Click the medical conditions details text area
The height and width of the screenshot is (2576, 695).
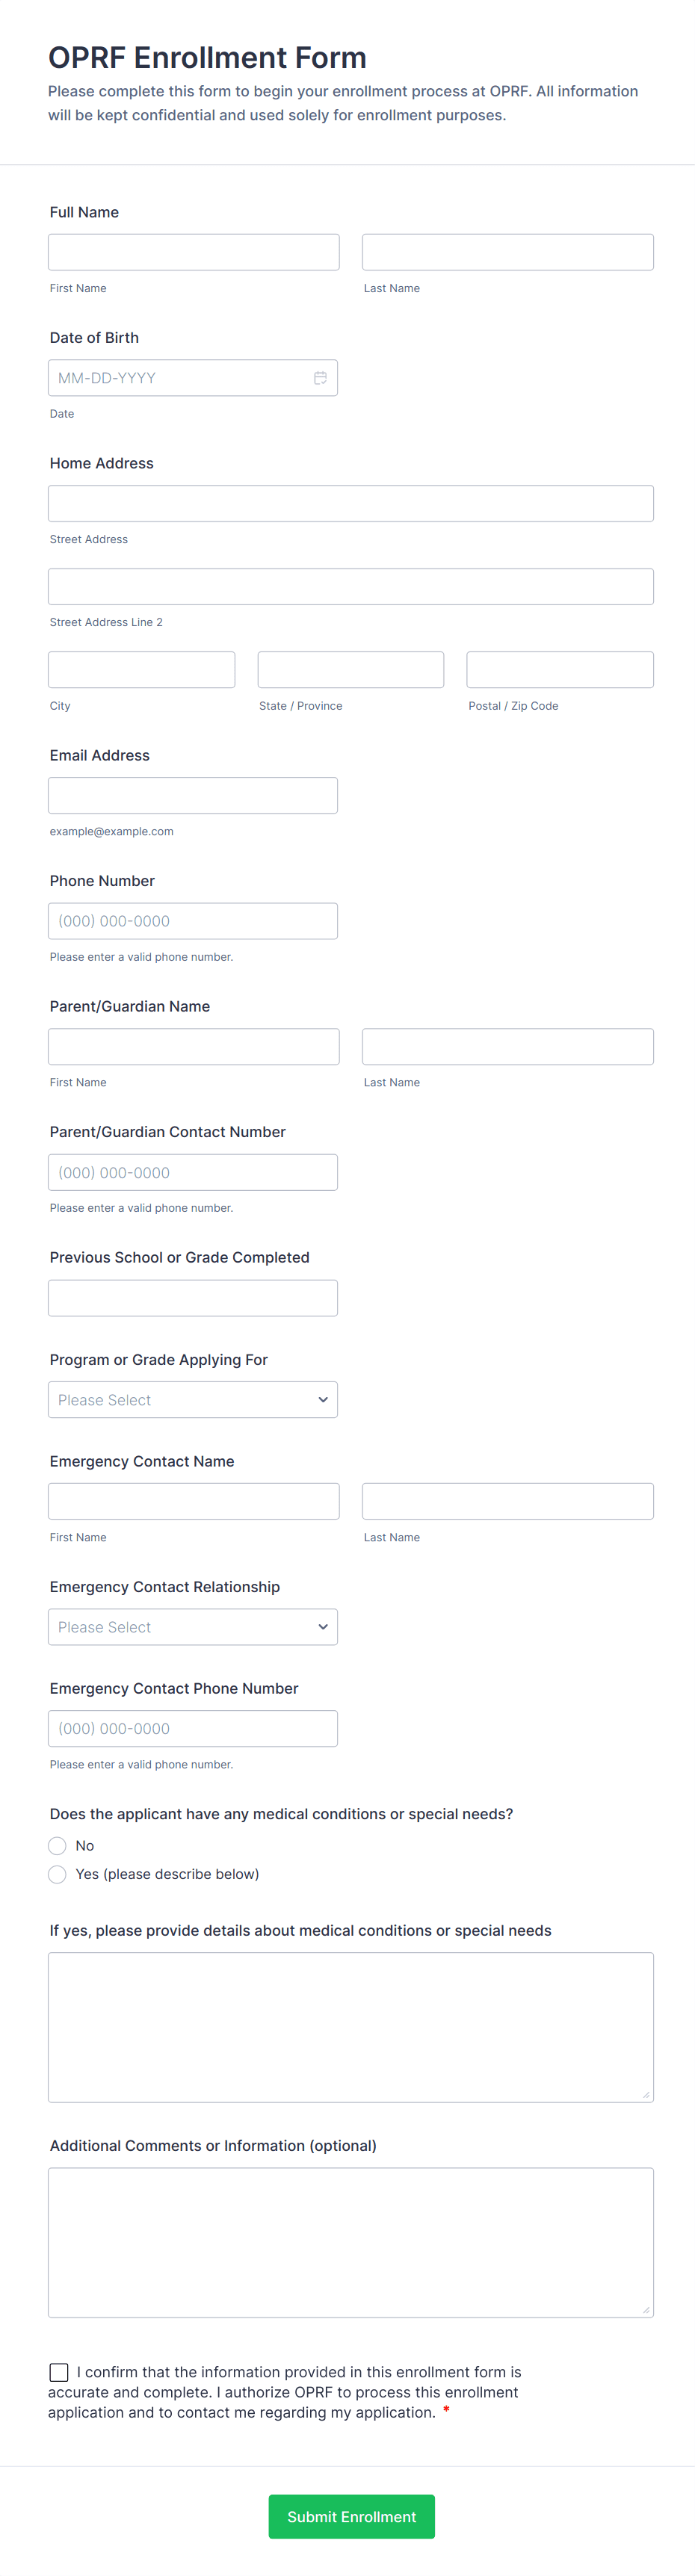(x=350, y=2027)
